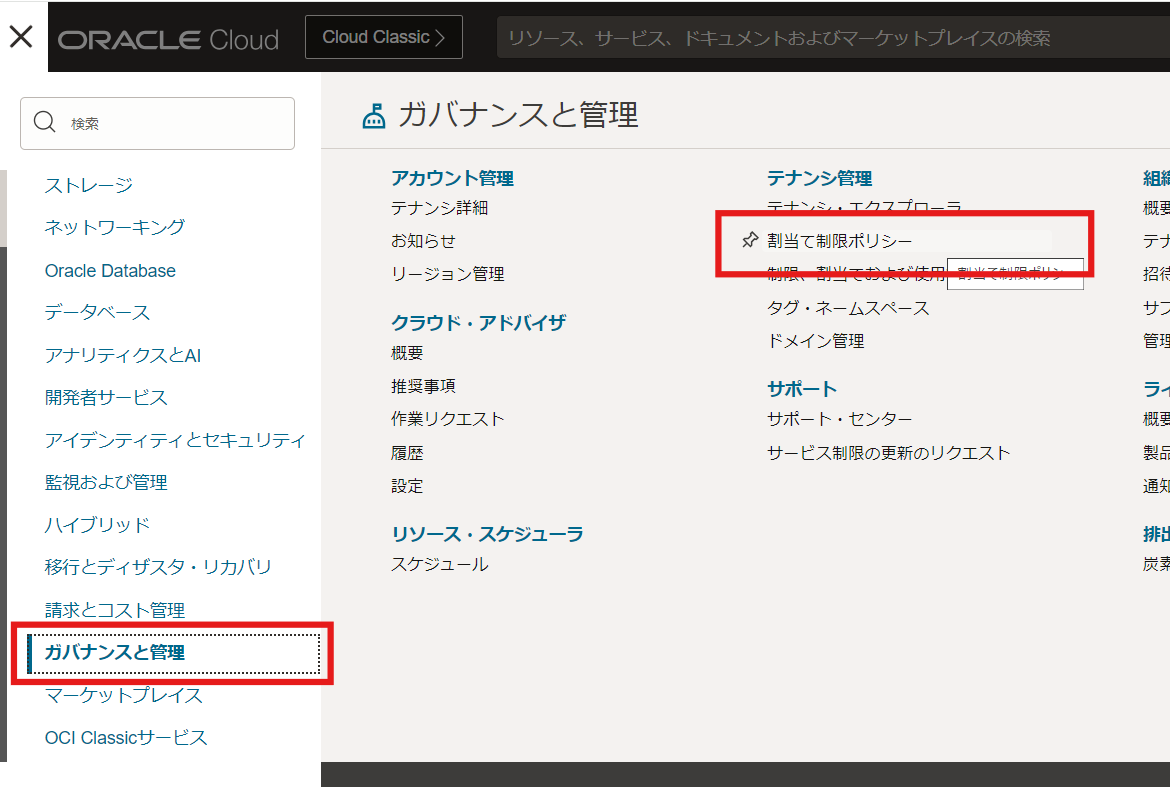This screenshot has width=1170, height=787.
Task: Open サポート・センター link
Action: 839,419
